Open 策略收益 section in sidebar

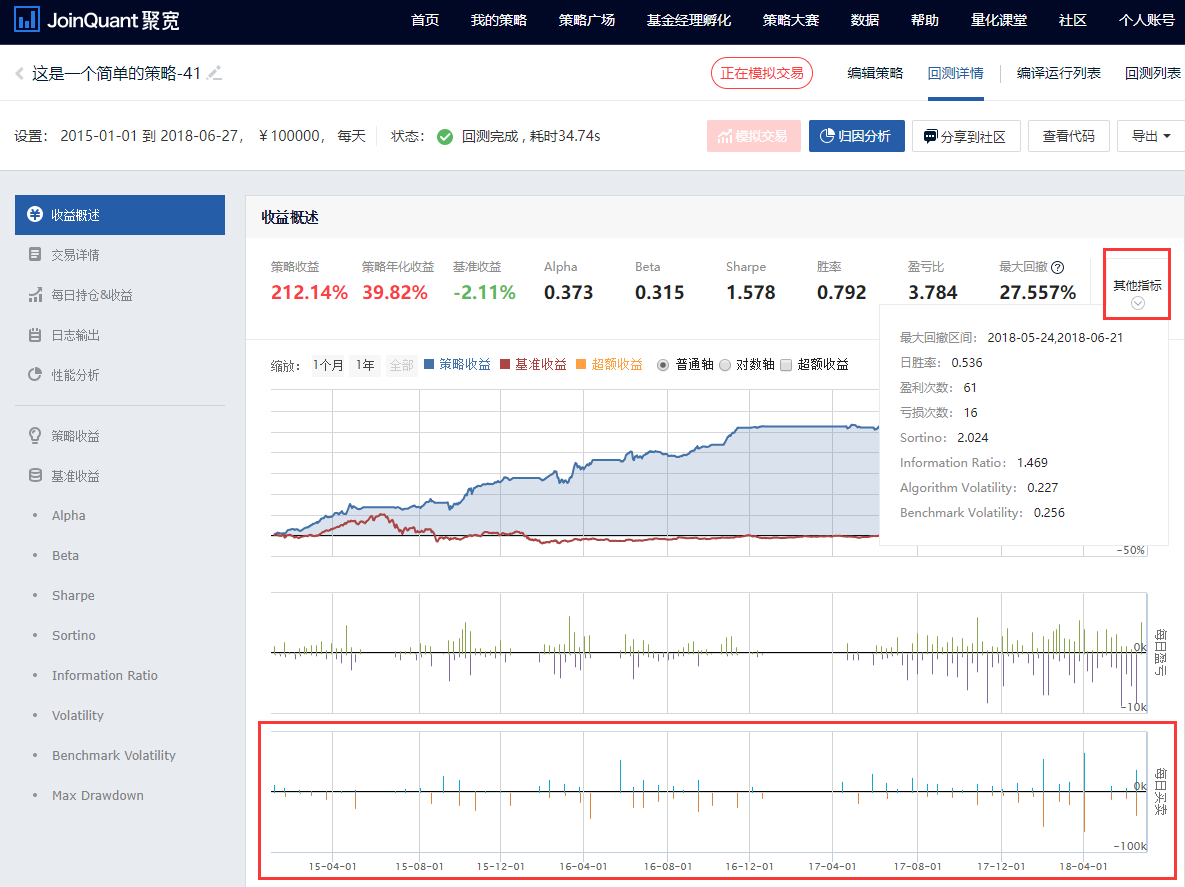tap(75, 436)
